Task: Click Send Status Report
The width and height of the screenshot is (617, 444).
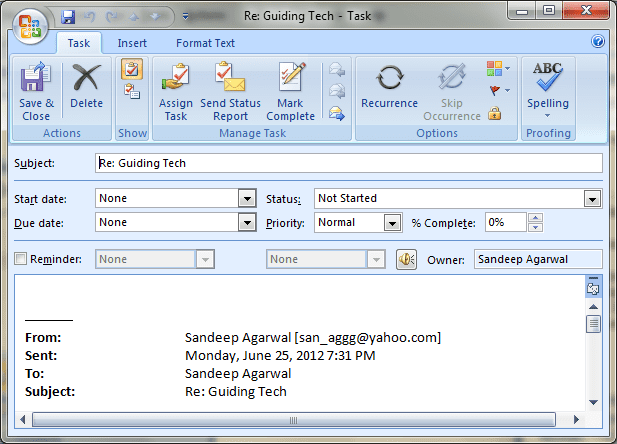Action: (x=230, y=91)
